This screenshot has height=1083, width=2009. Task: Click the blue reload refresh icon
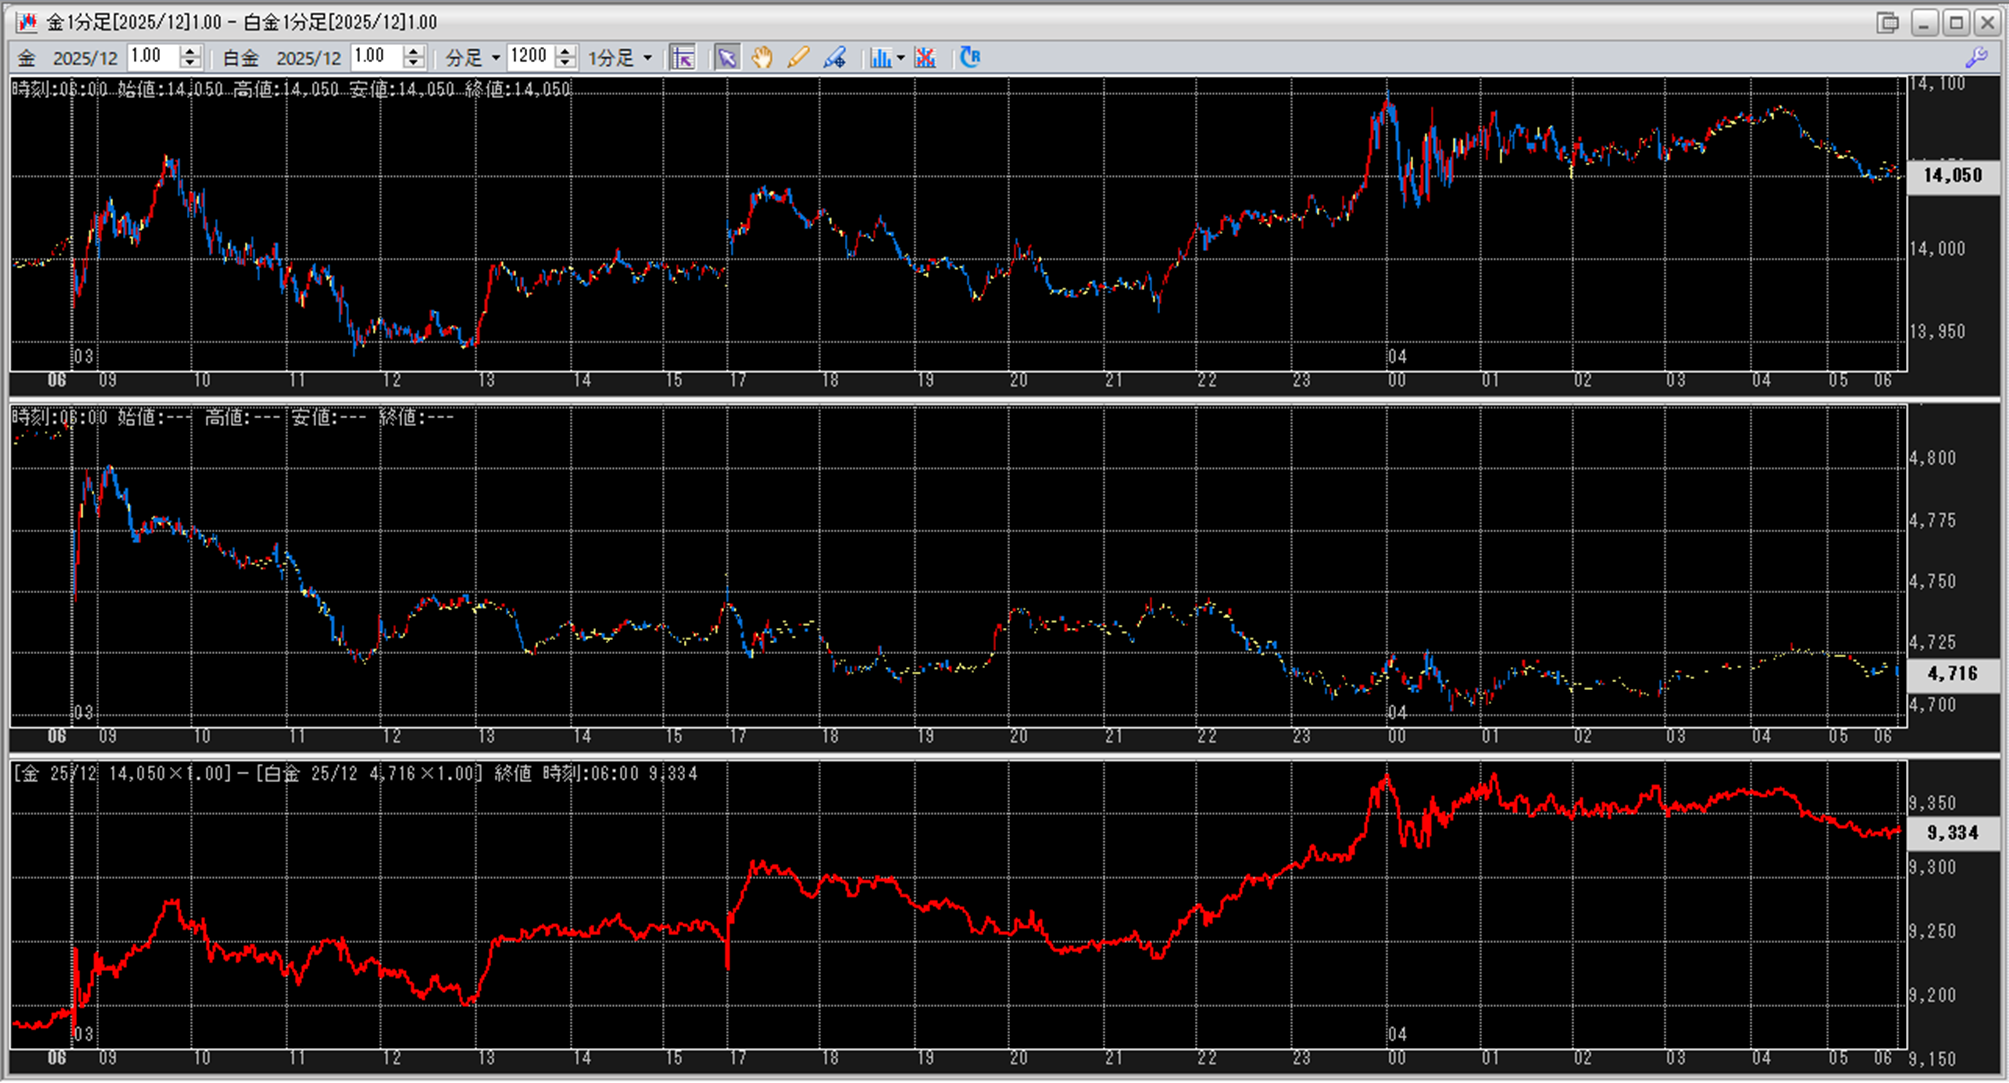click(969, 58)
